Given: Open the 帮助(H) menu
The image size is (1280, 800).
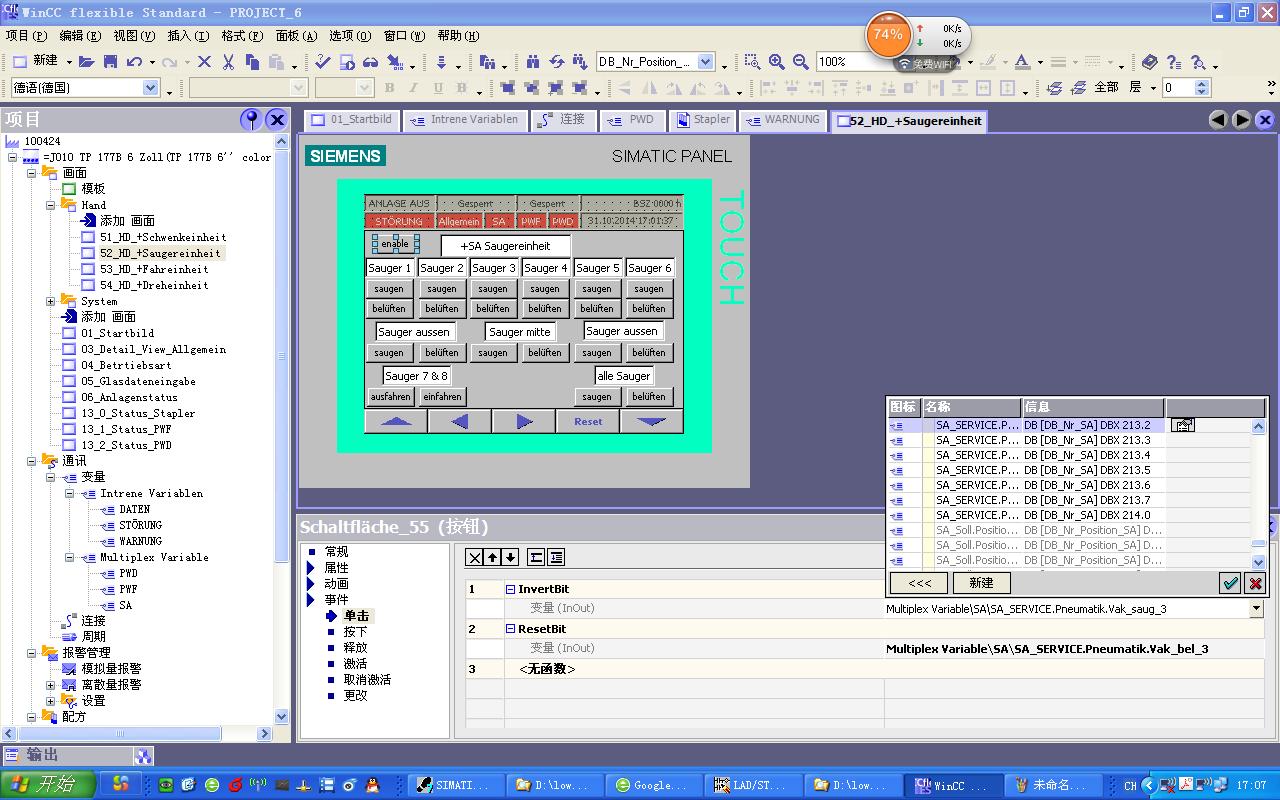Looking at the screenshot, I should 458,35.
